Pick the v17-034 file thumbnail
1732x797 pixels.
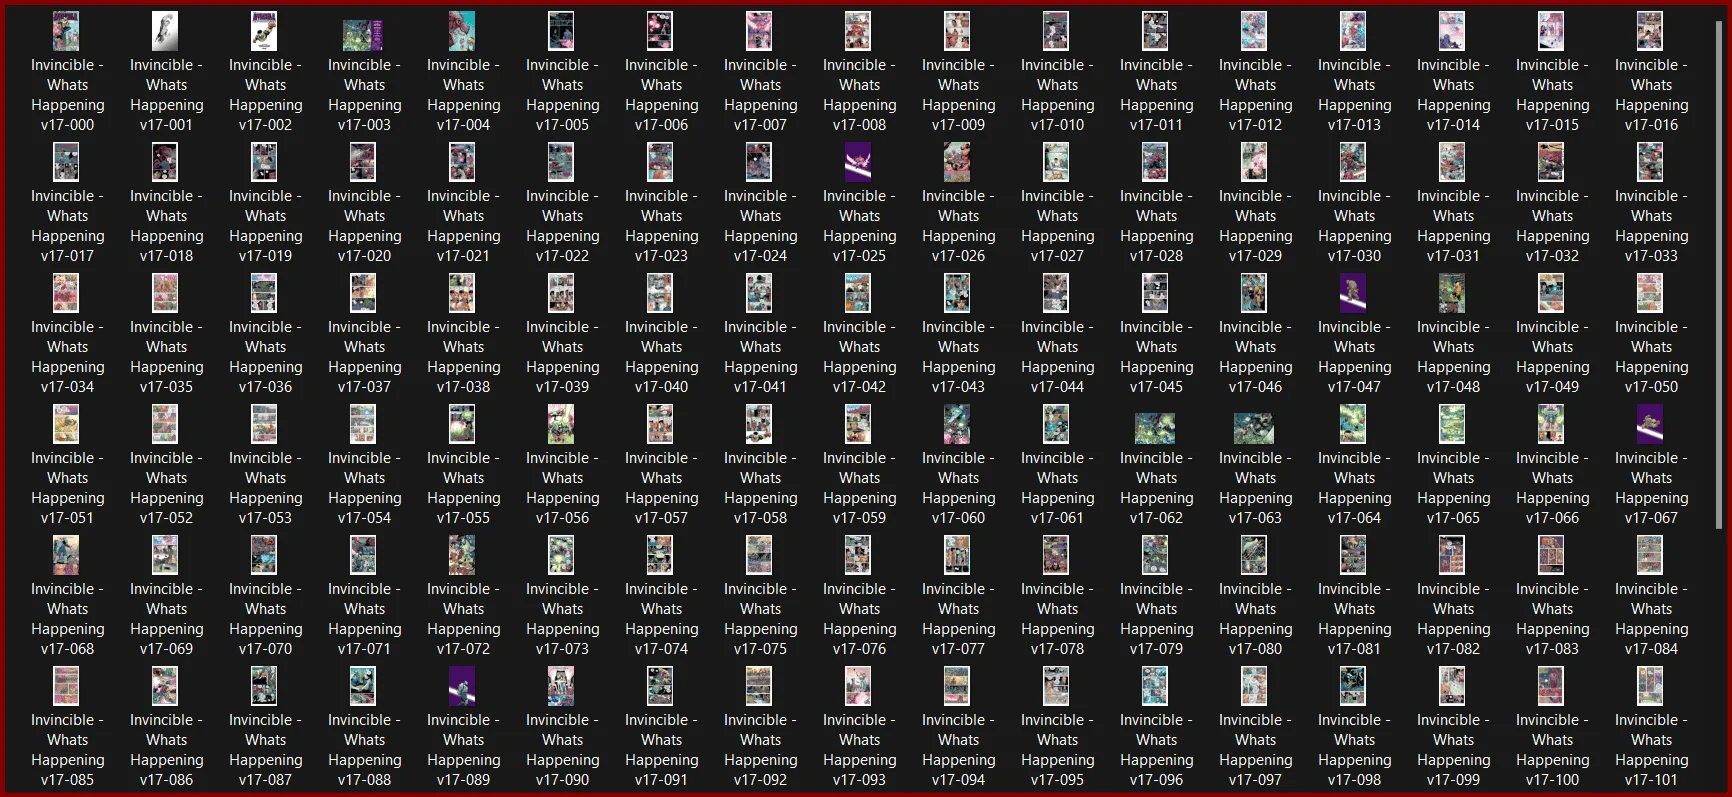66,294
